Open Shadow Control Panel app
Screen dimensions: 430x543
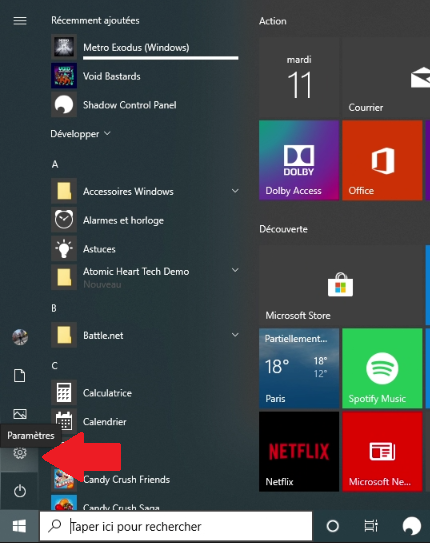coord(145,105)
